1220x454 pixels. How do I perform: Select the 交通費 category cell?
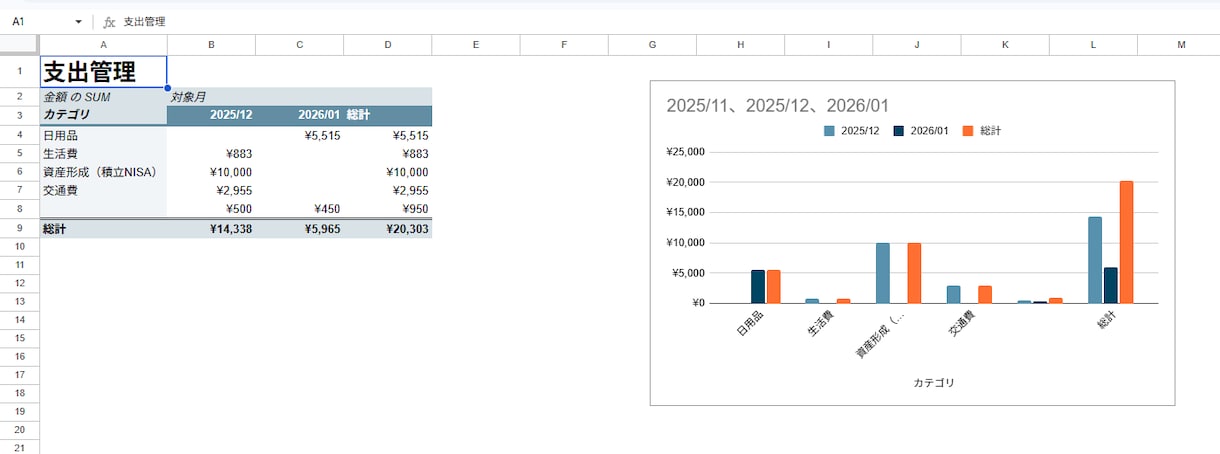pyautogui.click(x=103, y=190)
